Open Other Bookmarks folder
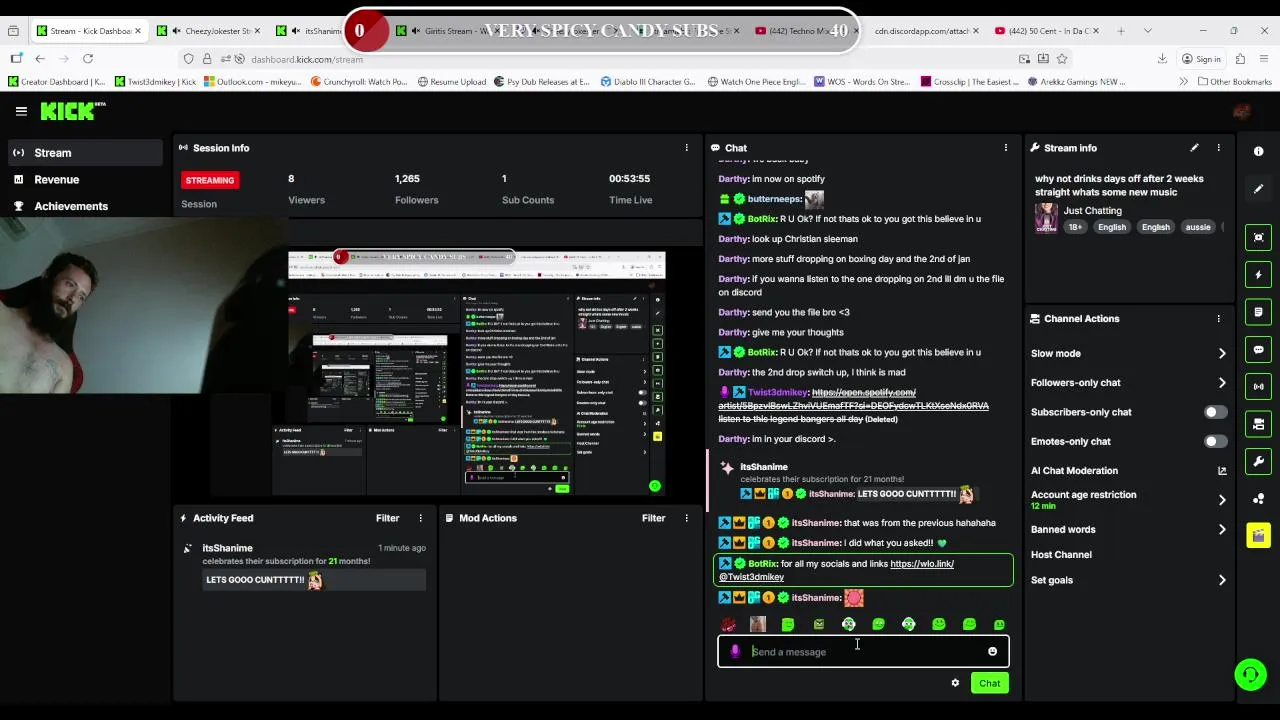 click(x=1234, y=82)
